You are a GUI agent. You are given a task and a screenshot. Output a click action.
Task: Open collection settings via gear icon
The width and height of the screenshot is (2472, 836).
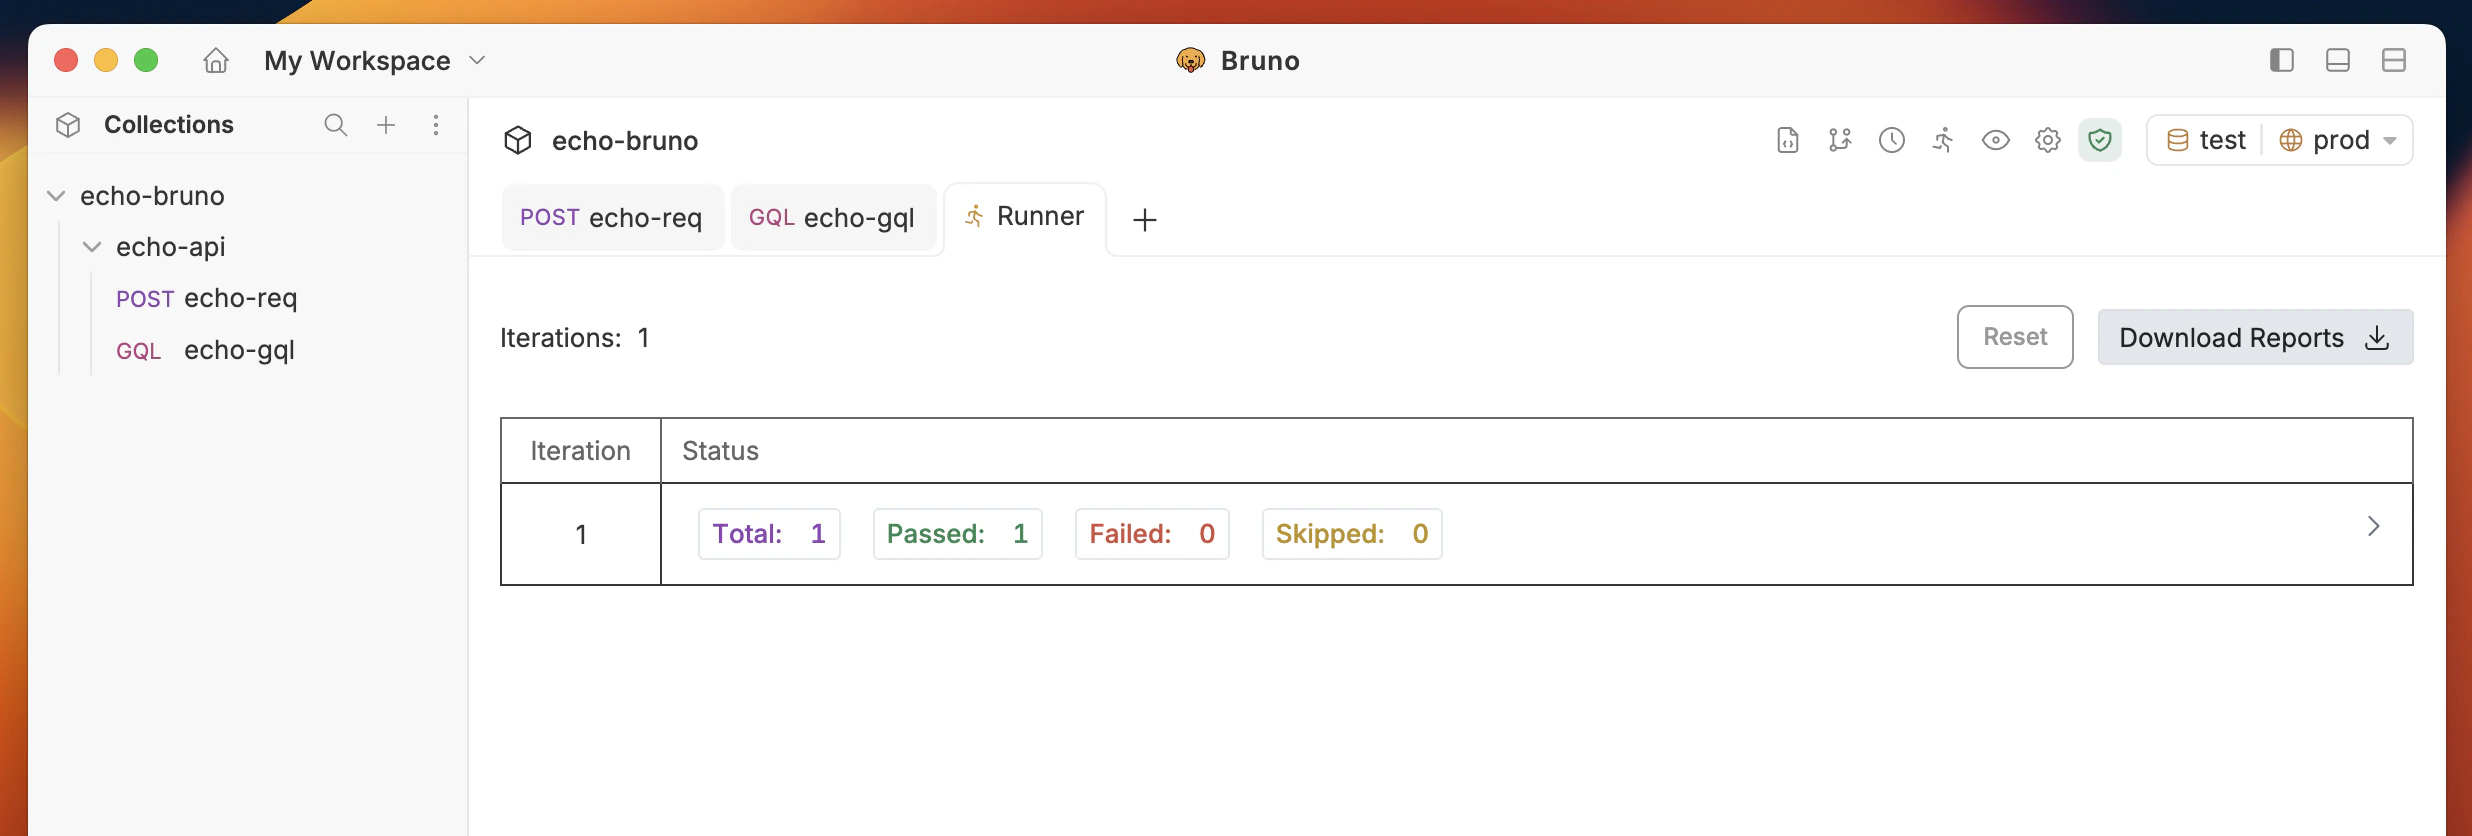(2048, 140)
